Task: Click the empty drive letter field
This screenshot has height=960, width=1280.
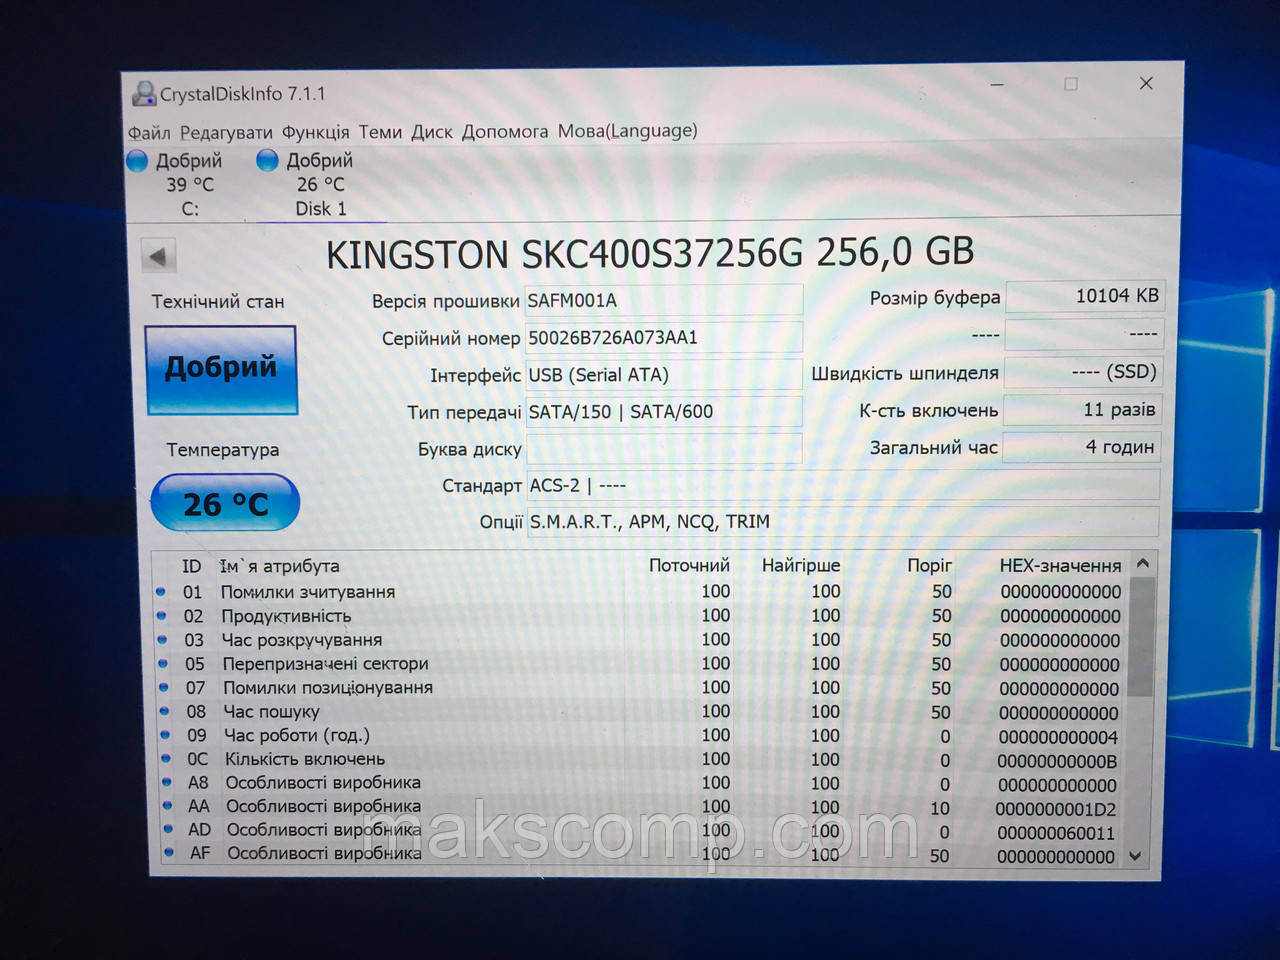Action: [663, 448]
